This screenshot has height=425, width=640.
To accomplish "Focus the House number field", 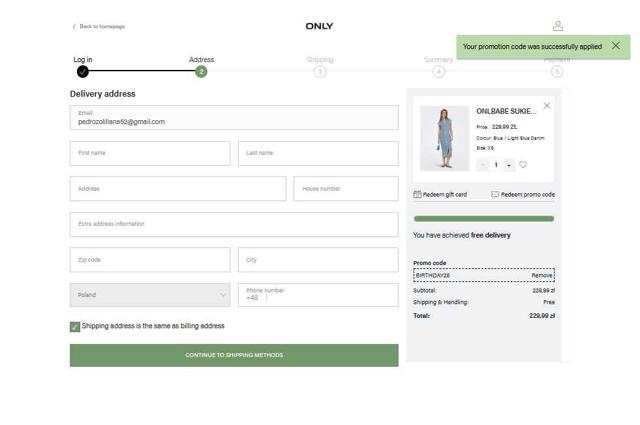I will point(346,189).
